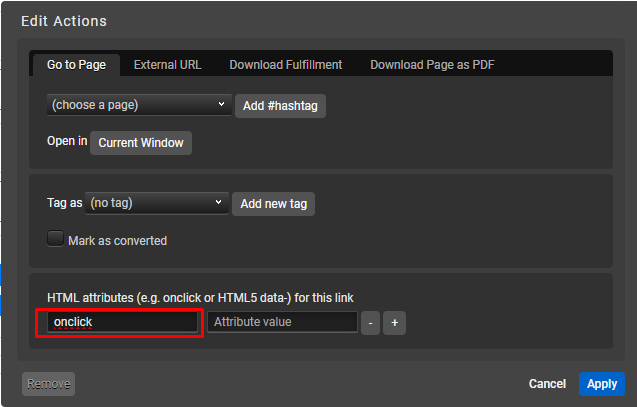Check the Mark as converted checkbox
The height and width of the screenshot is (407, 637).
[55, 239]
